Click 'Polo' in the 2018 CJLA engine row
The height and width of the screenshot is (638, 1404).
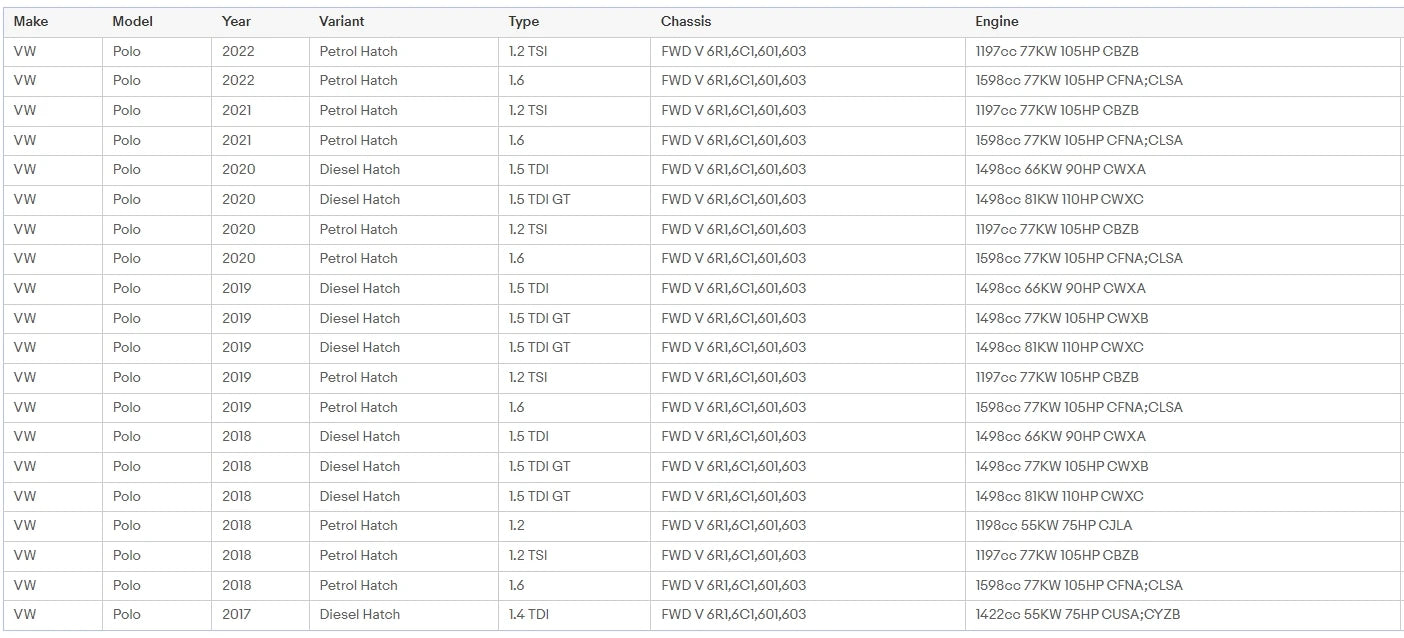point(127,525)
